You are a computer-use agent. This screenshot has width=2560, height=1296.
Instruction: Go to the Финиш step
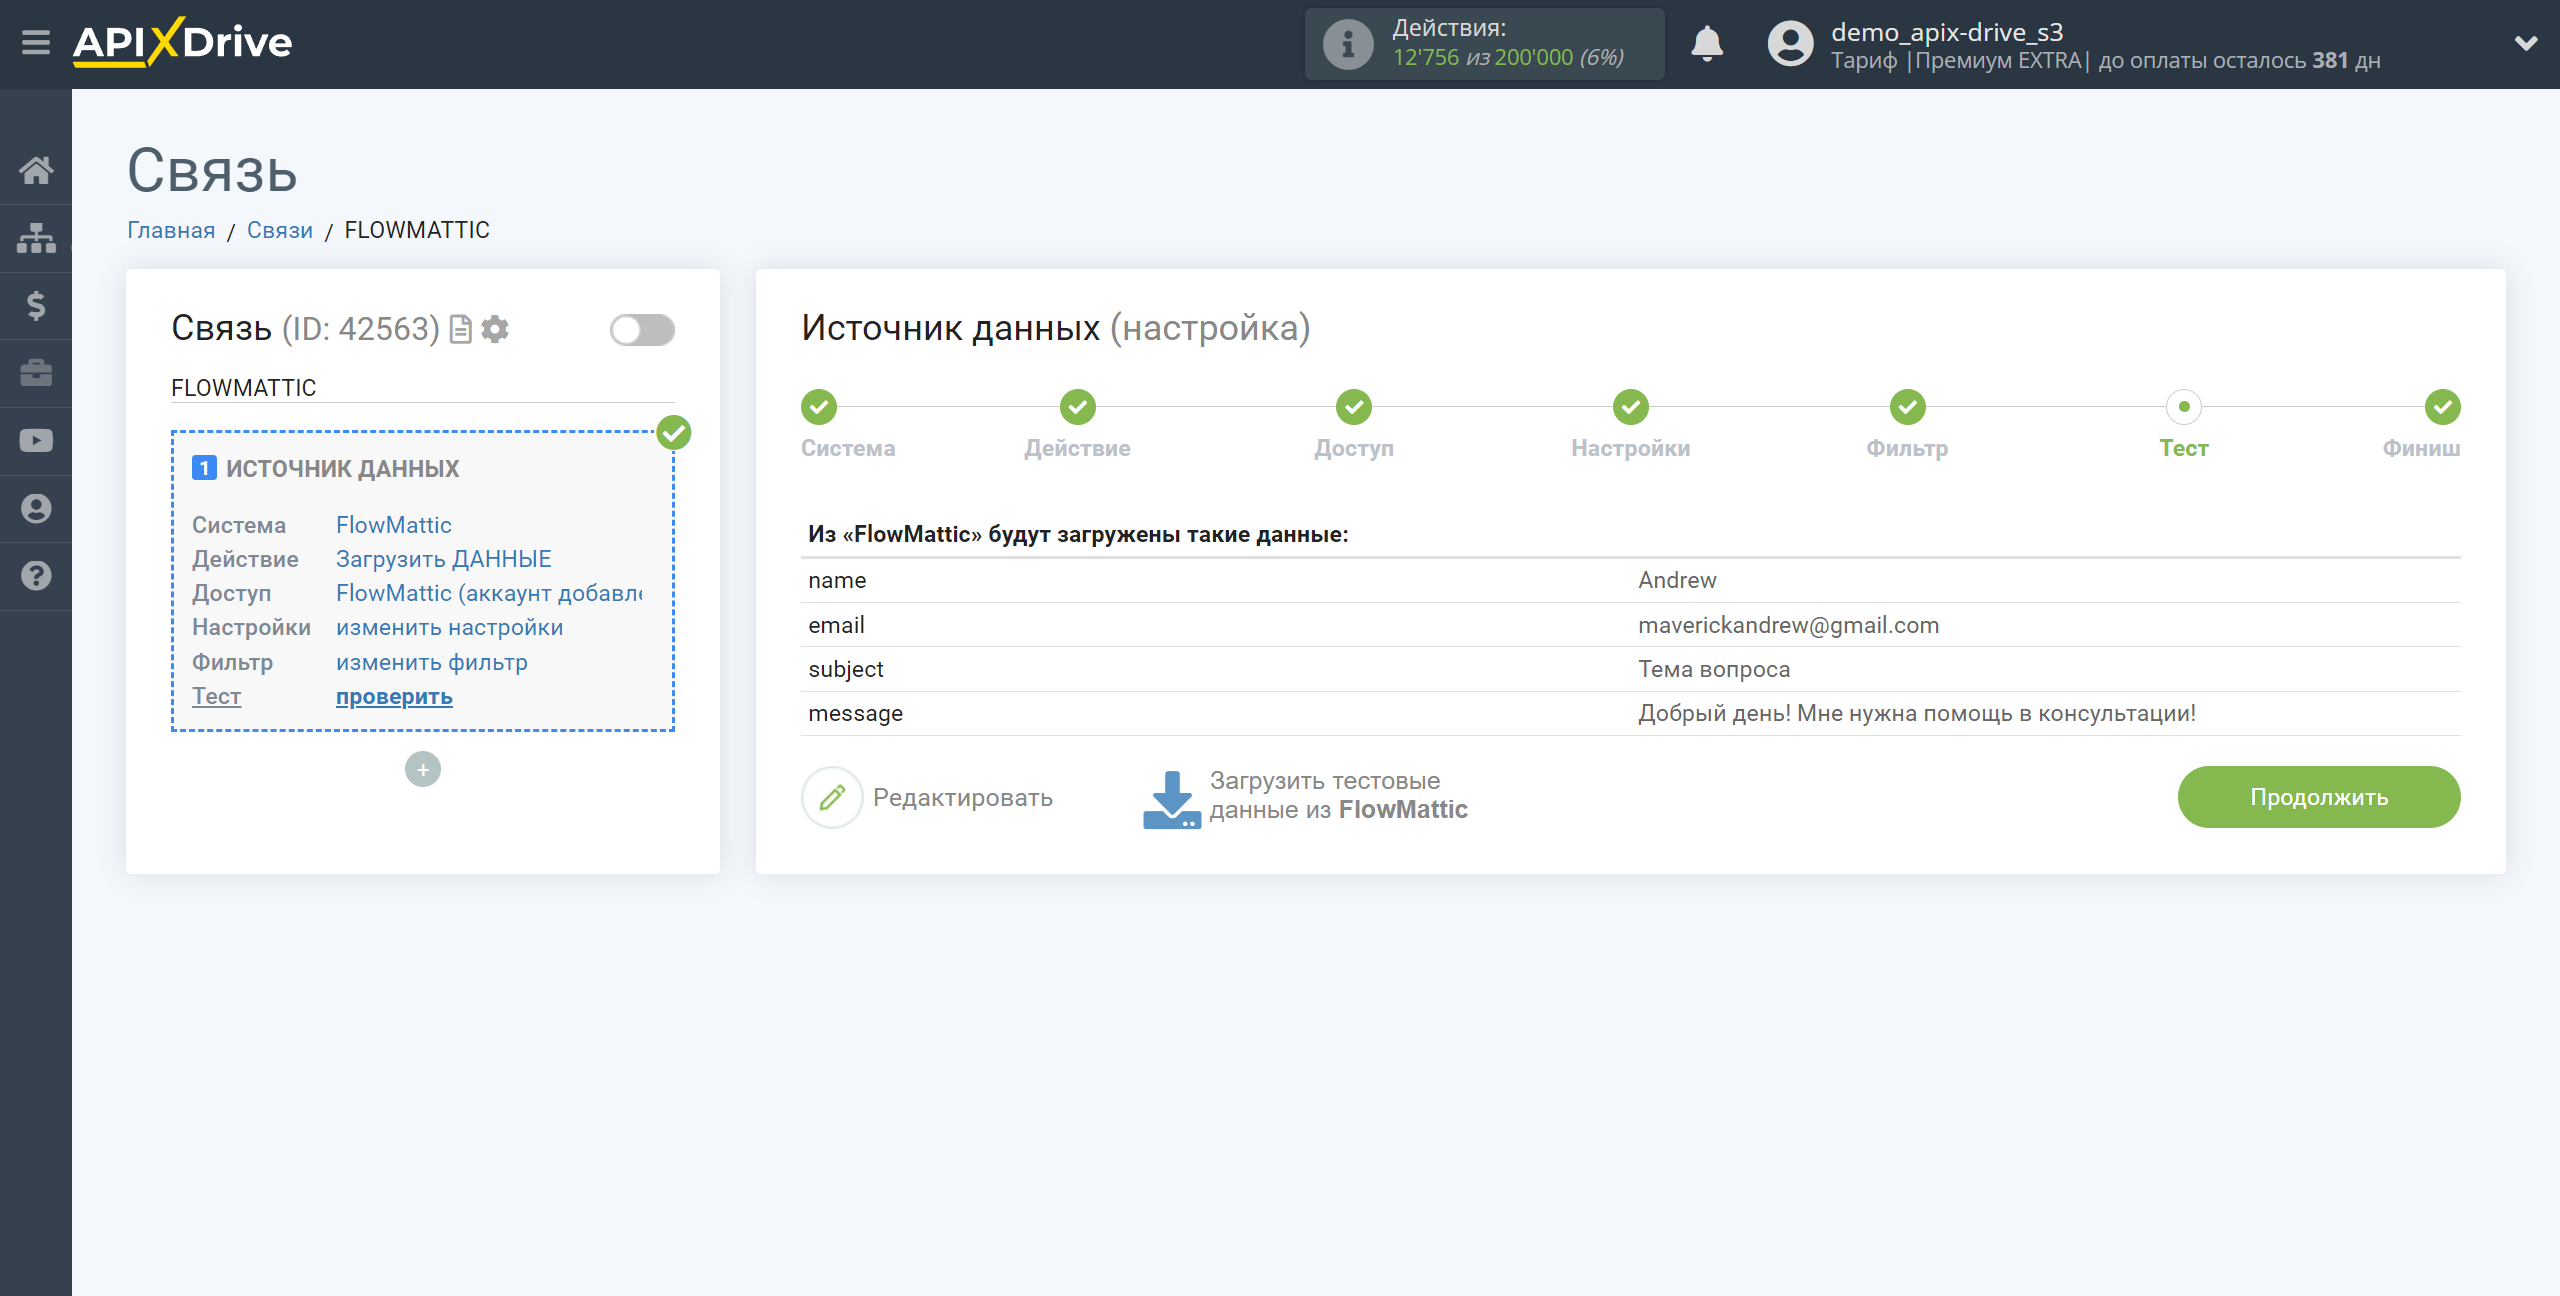(x=2443, y=407)
